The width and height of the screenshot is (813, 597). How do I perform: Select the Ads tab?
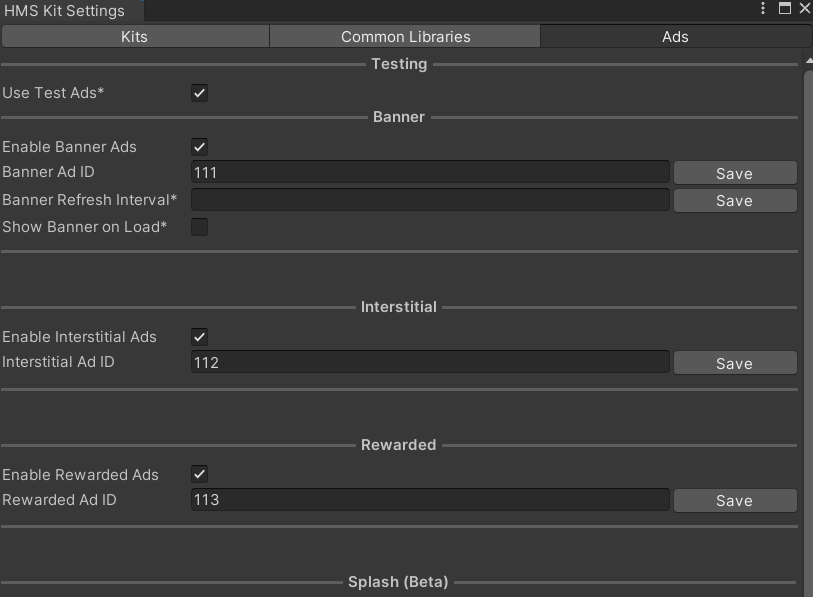click(x=675, y=36)
